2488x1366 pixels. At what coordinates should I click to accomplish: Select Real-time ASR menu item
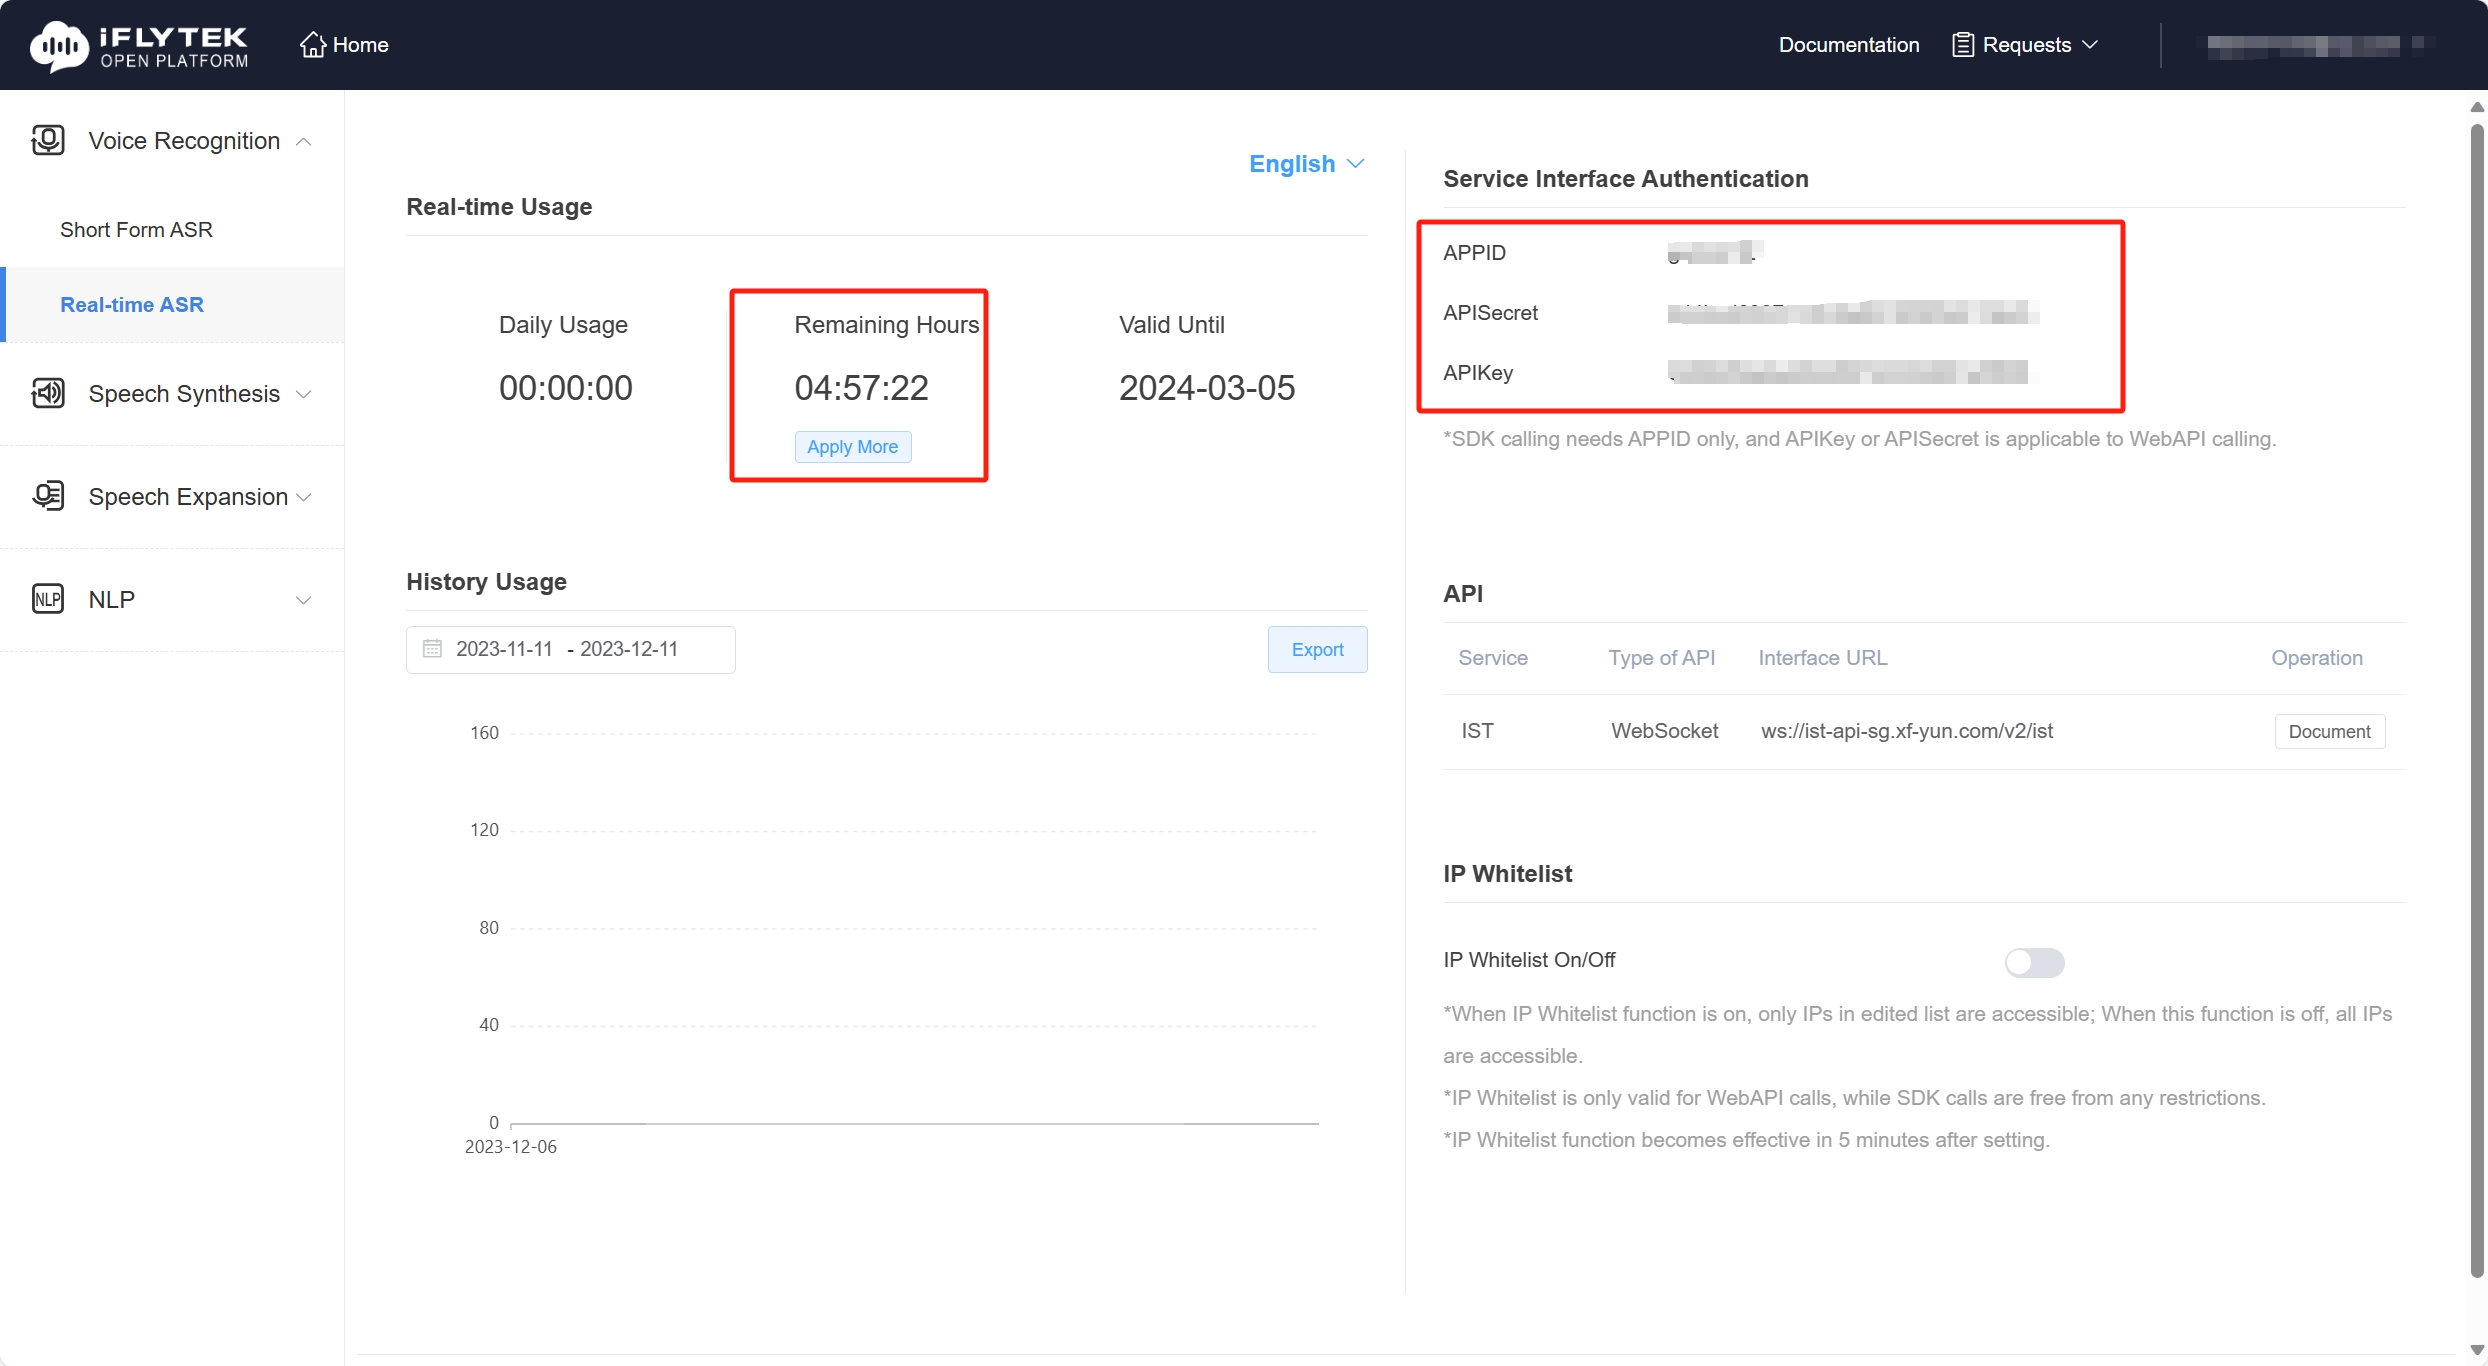pyautogui.click(x=132, y=305)
